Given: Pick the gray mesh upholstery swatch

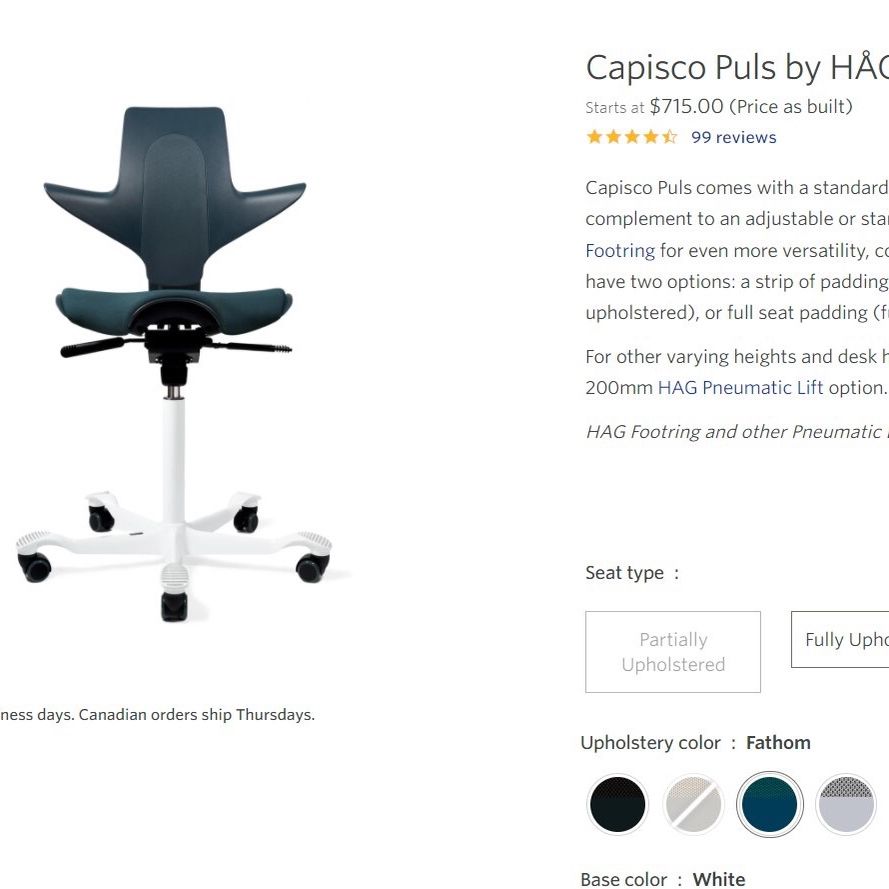Looking at the screenshot, I should [x=845, y=804].
